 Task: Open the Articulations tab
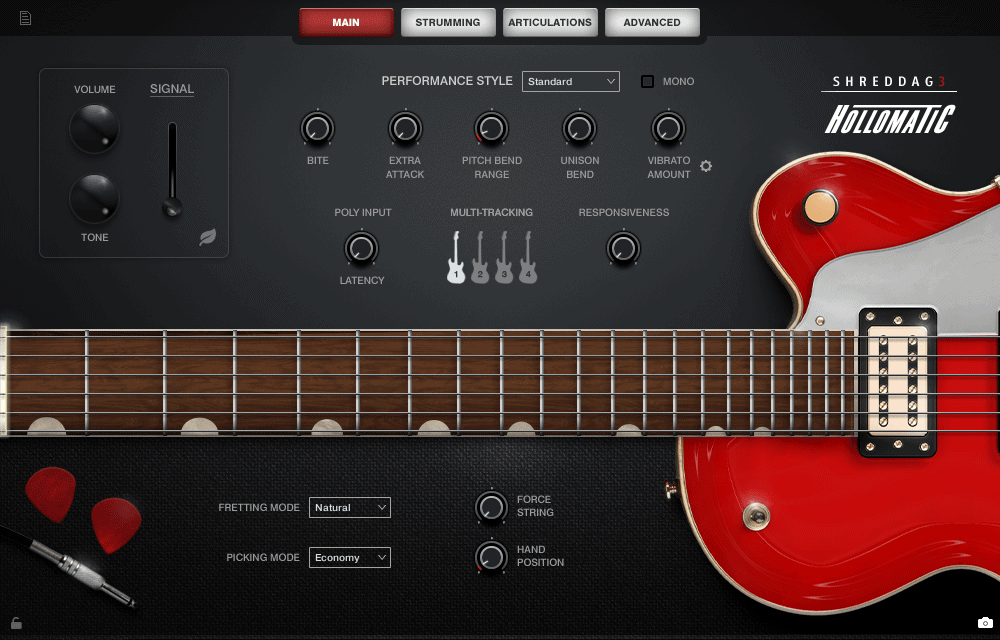[x=550, y=22]
